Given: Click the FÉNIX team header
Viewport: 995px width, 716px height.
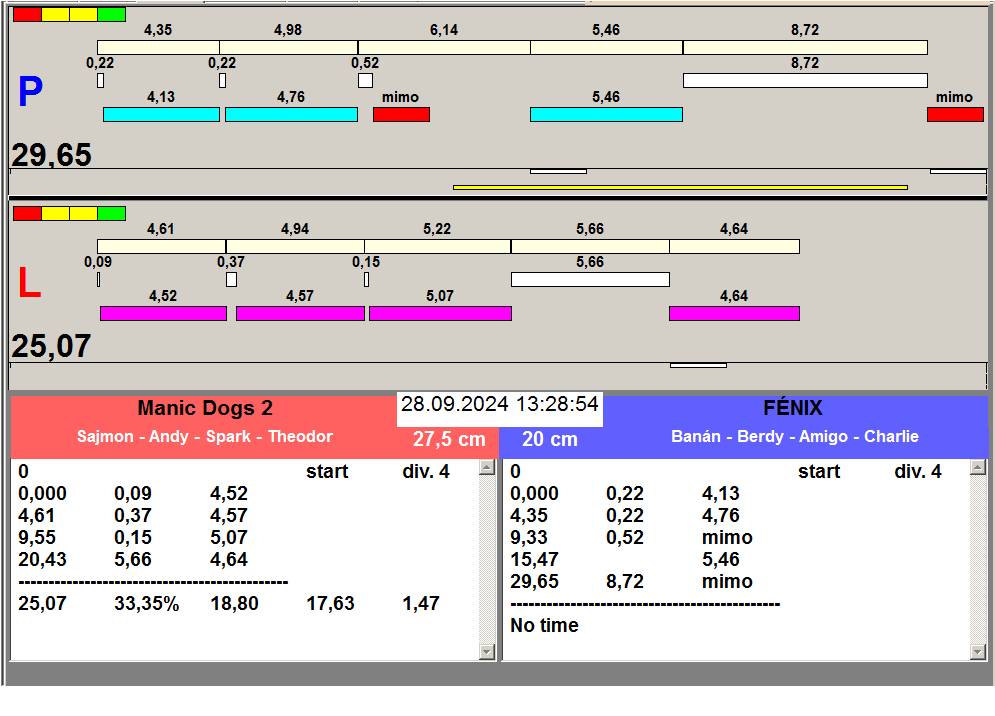Looking at the screenshot, I should click(792, 408).
